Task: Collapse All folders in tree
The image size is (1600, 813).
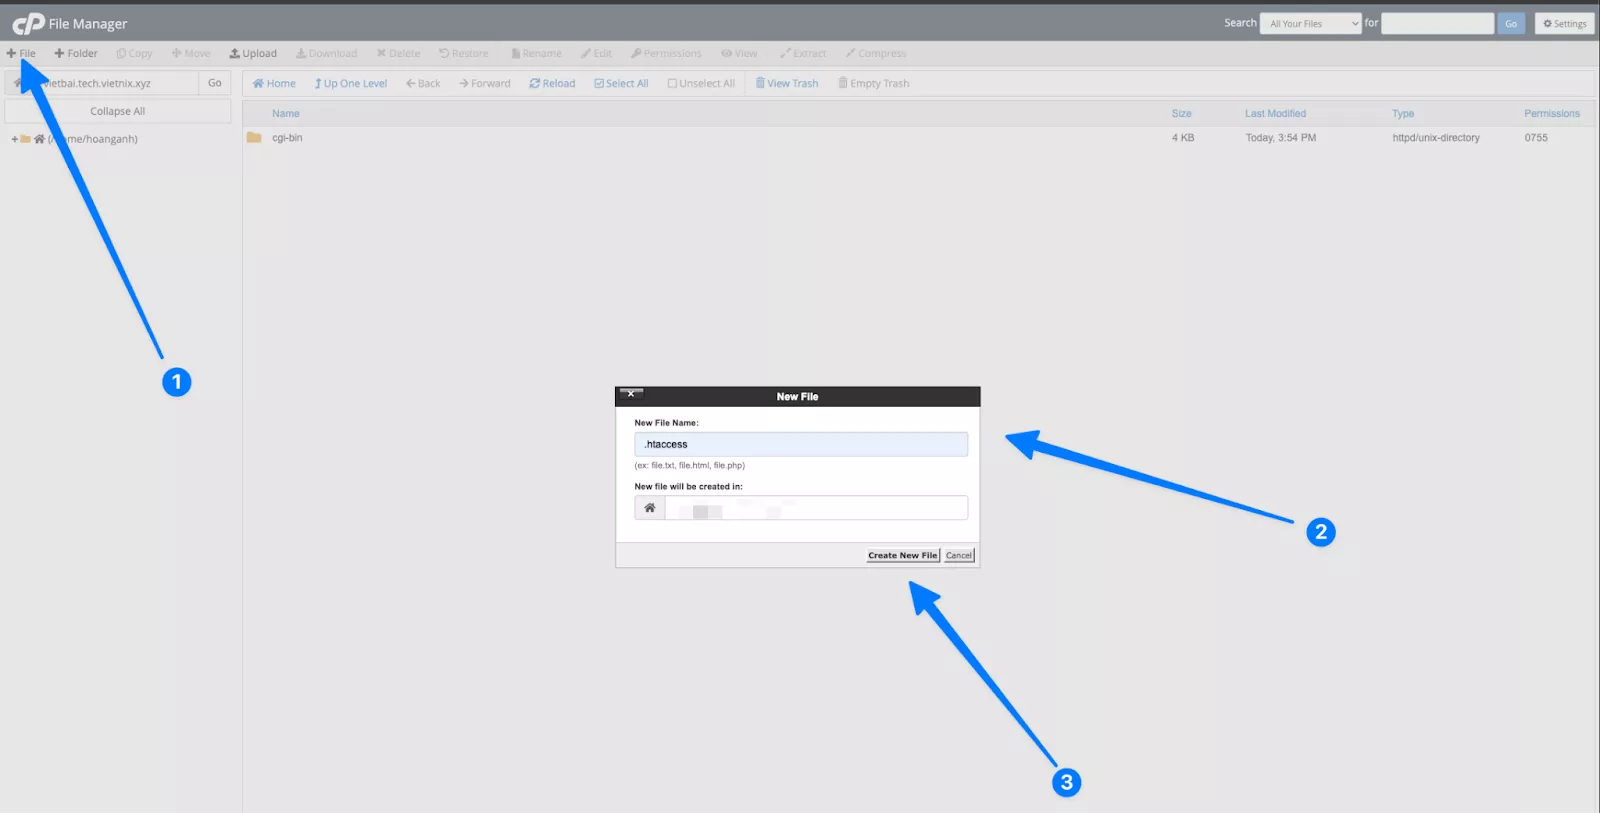Action: tap(118, 111)
